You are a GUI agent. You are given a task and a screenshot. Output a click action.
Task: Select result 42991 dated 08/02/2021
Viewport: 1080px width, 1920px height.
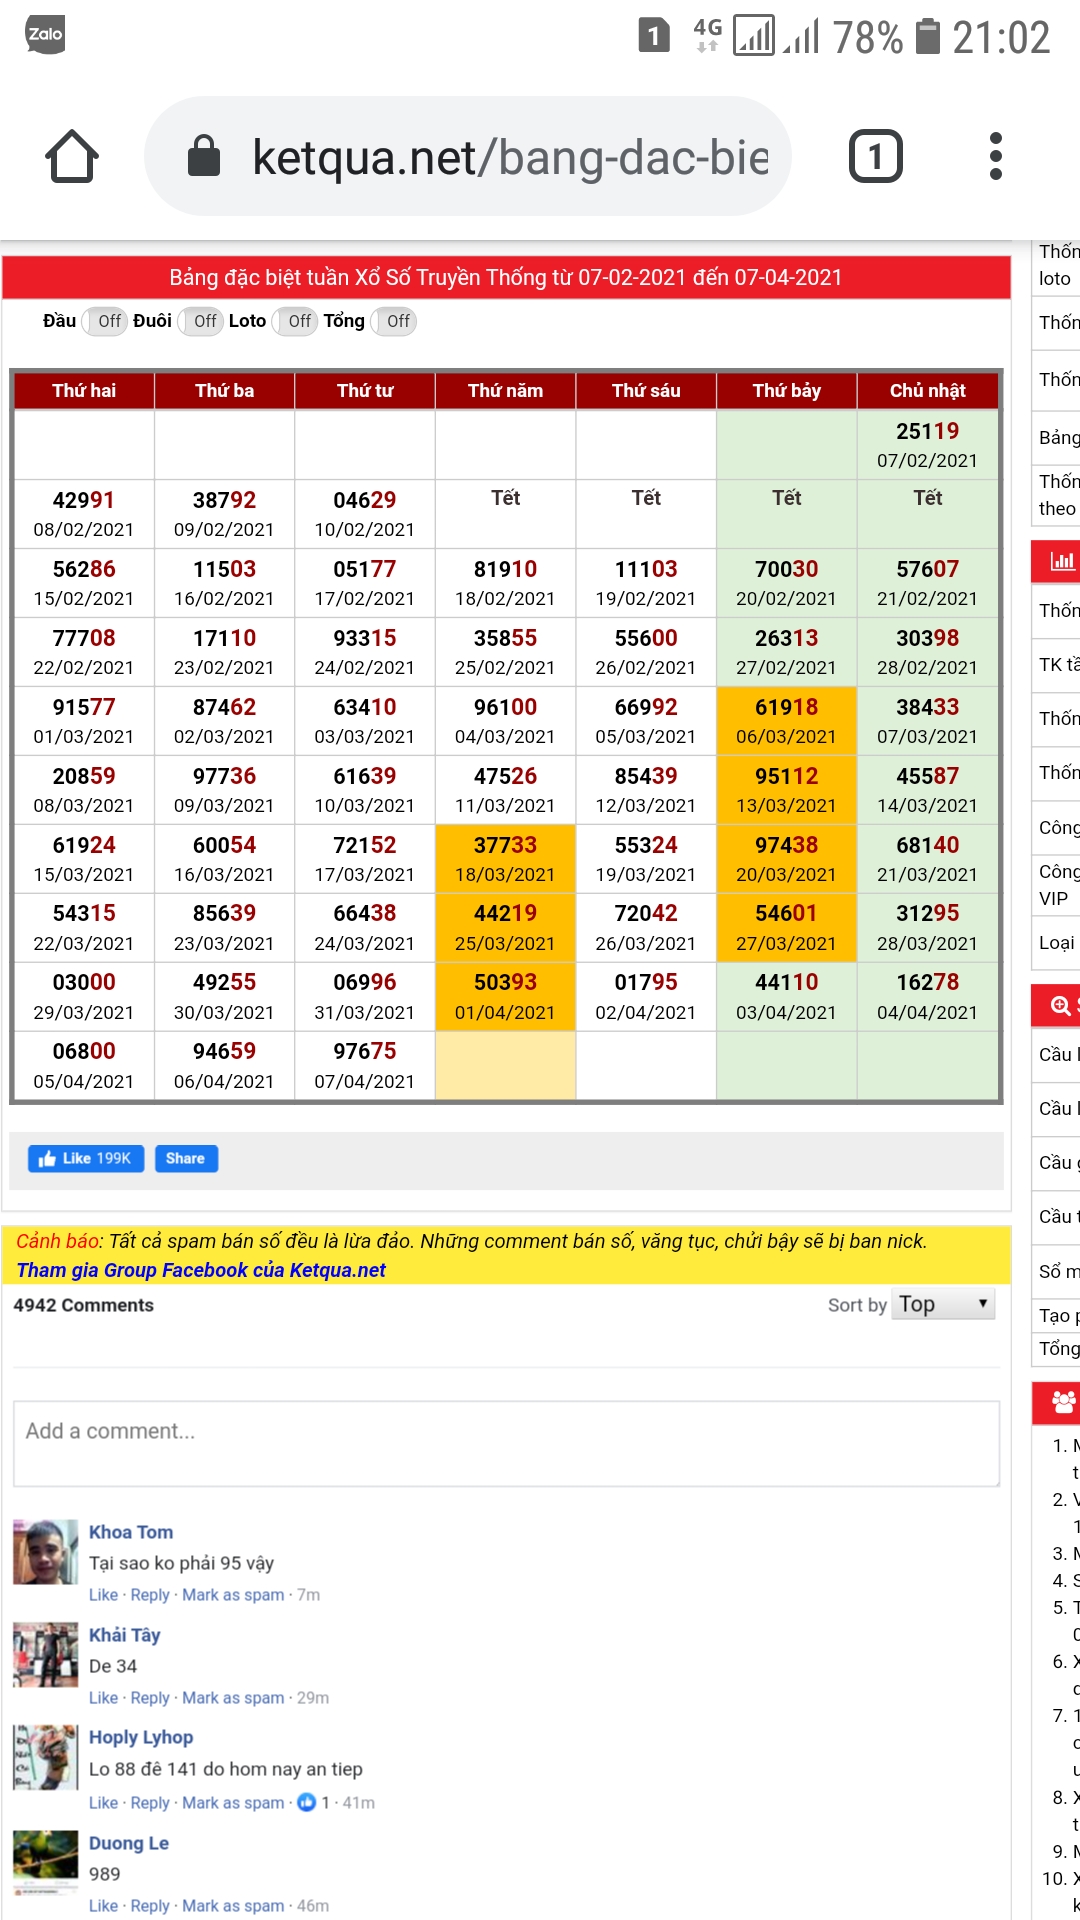pyautogui.click(x=84, y=514)
